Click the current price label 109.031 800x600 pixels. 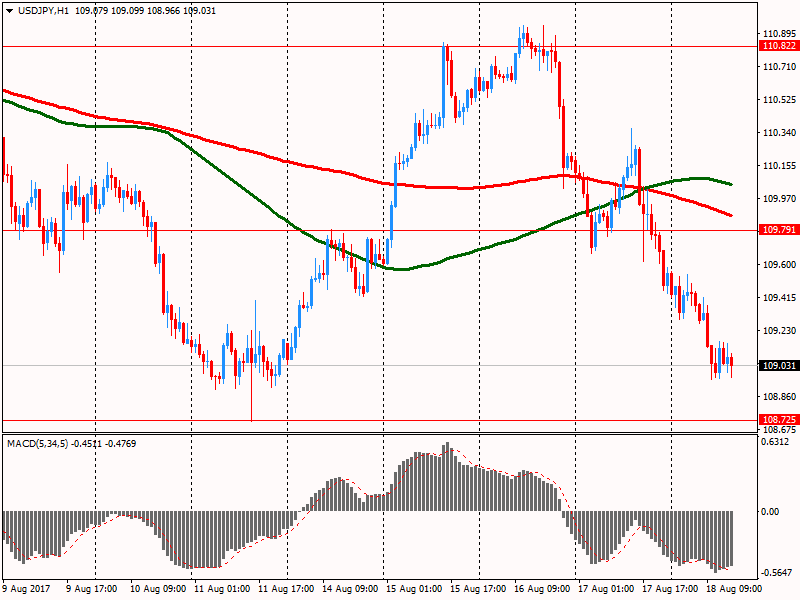point(779,365)
